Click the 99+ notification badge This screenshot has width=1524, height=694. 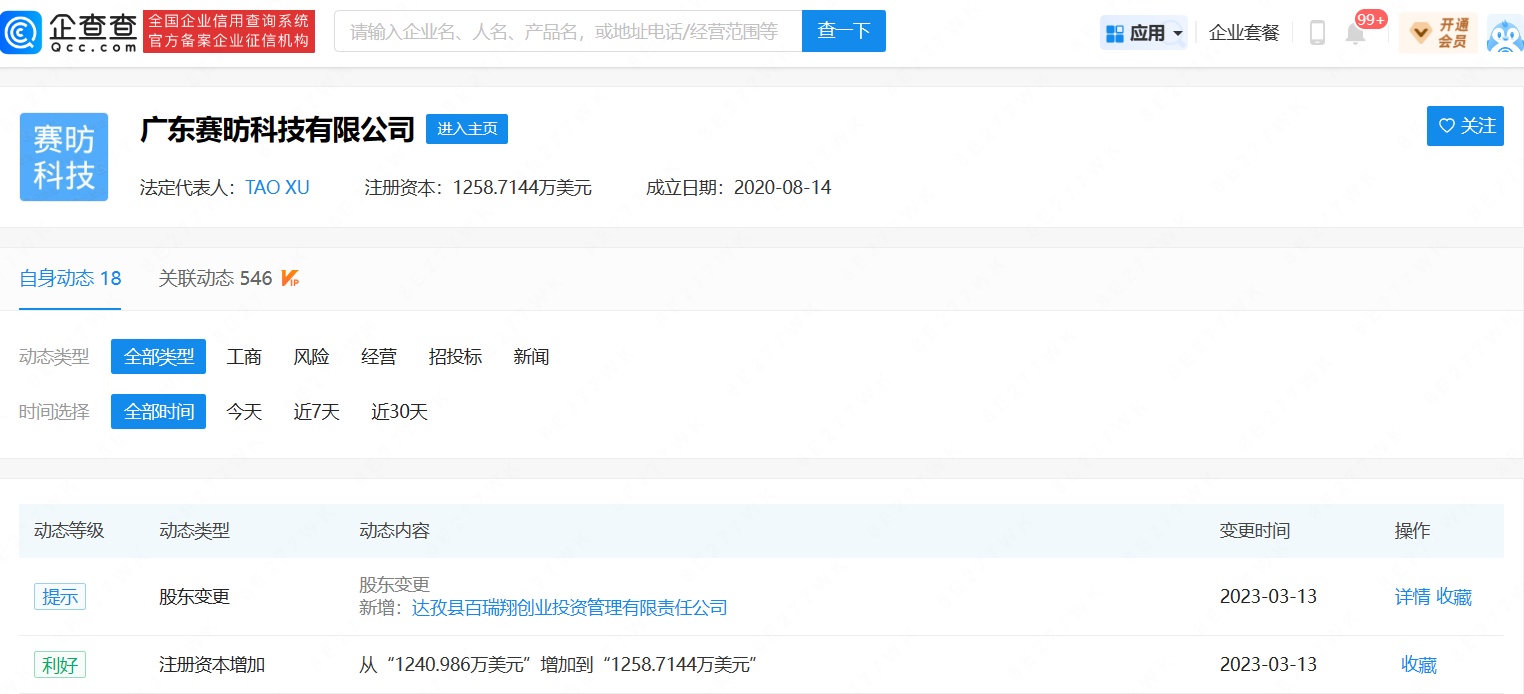point(1371,19)
